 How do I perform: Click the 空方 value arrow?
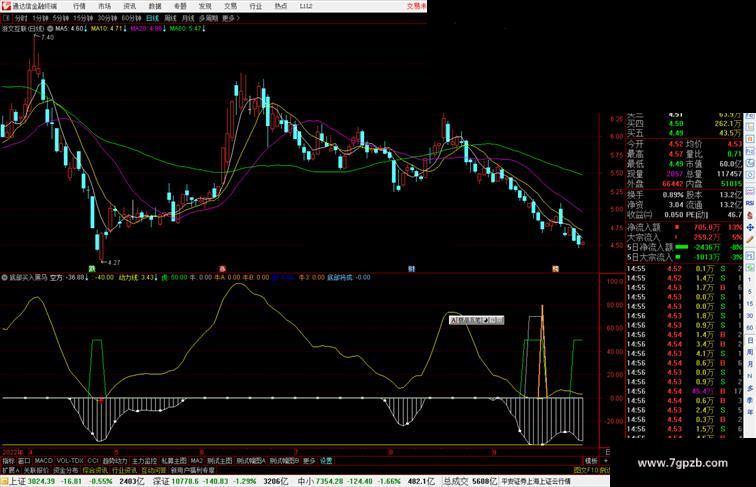(87, 278)
